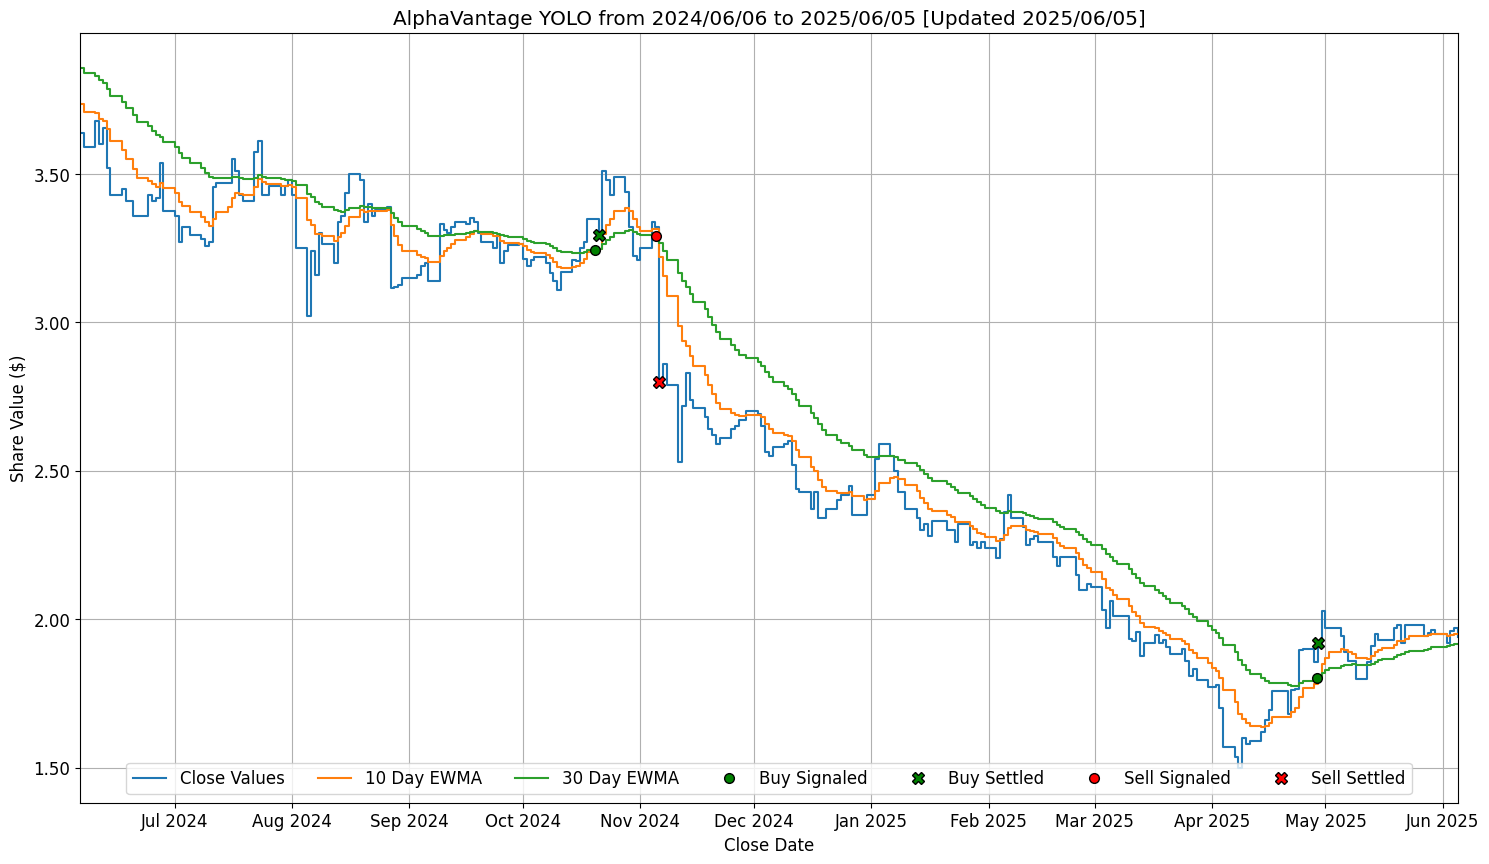
Task: Select the November 2024 sell signaled red dot
Action: (656, 237)
